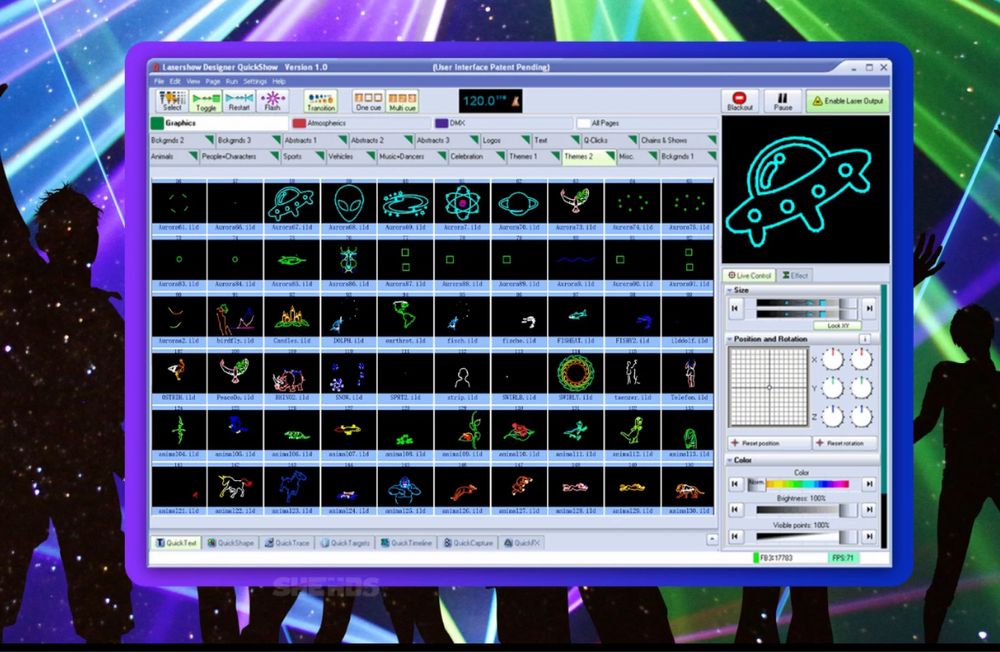Image resolution: width=1000 pixels, height=652 pixels.
Task: Click the Themes 2 tab green corner arrow
Action: click(x=610, y=156)
